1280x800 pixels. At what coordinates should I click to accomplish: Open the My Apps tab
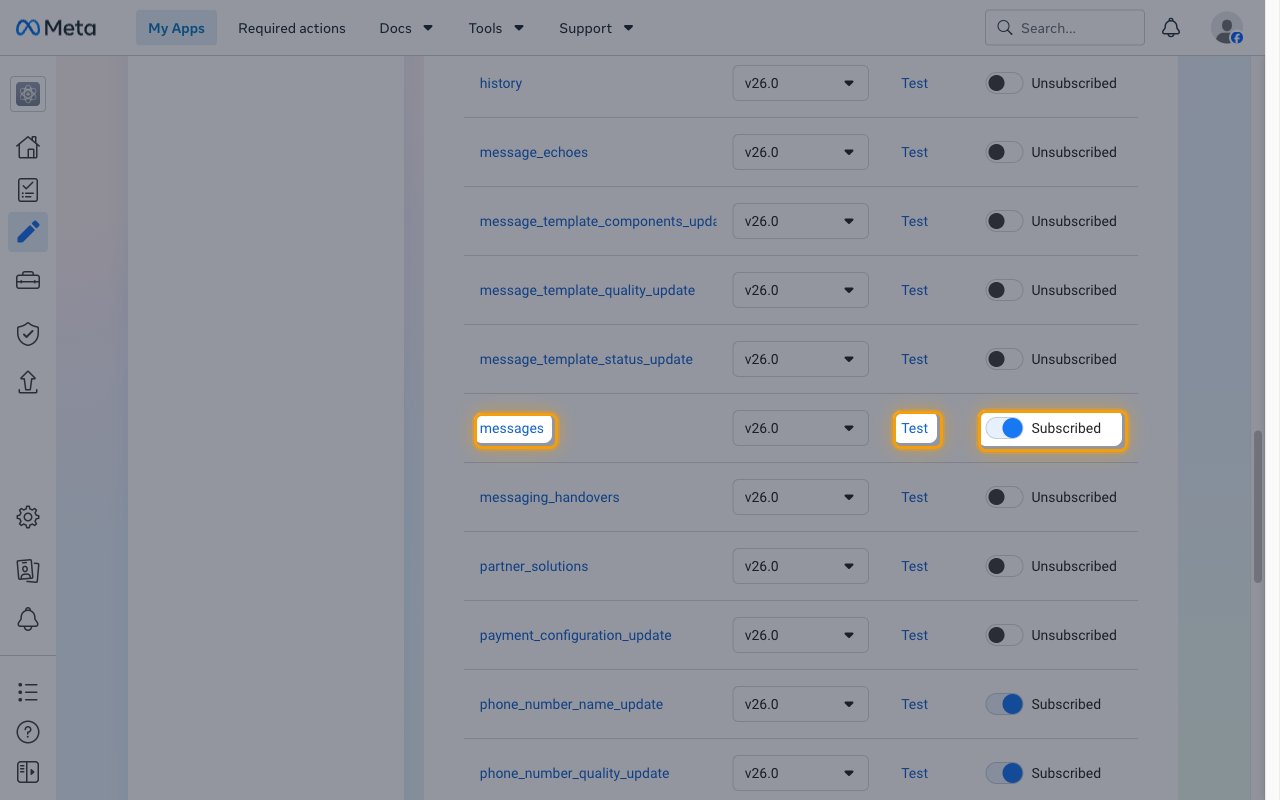(x=176, y=28)
